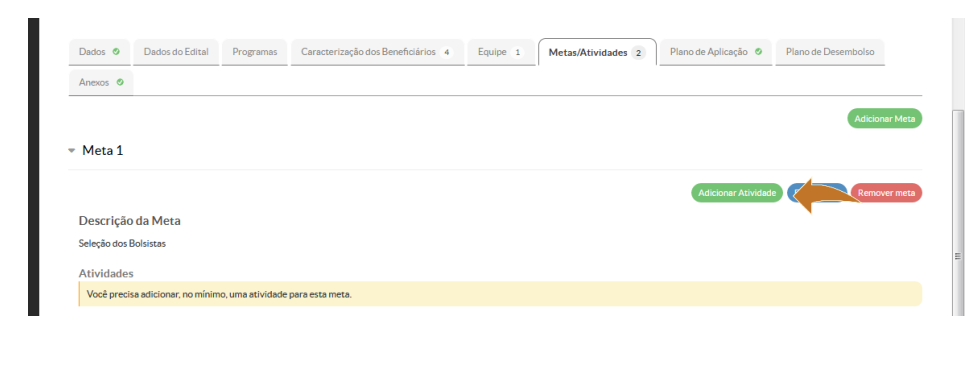Image resolution: width=973 pixels, height=374 pixels.
Task: Click the Adicionar Atividade button
Action: [737, 193]
